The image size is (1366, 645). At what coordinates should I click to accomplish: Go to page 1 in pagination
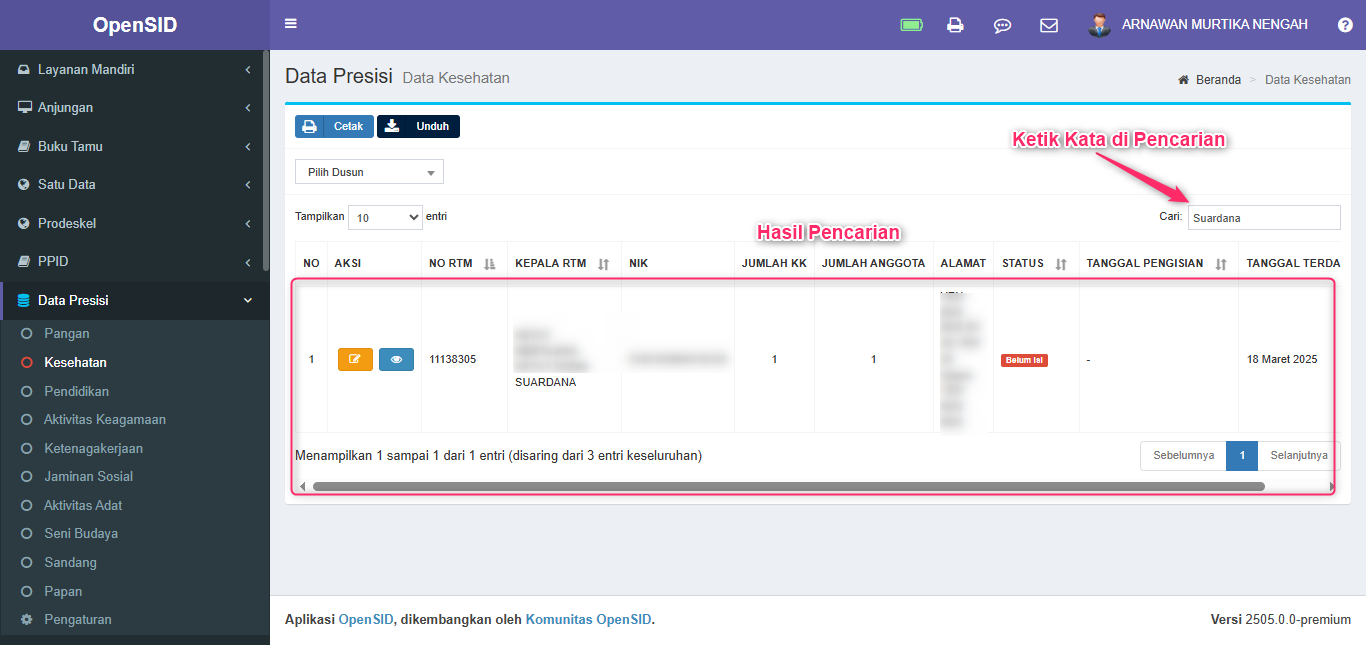pos(1242,456)
